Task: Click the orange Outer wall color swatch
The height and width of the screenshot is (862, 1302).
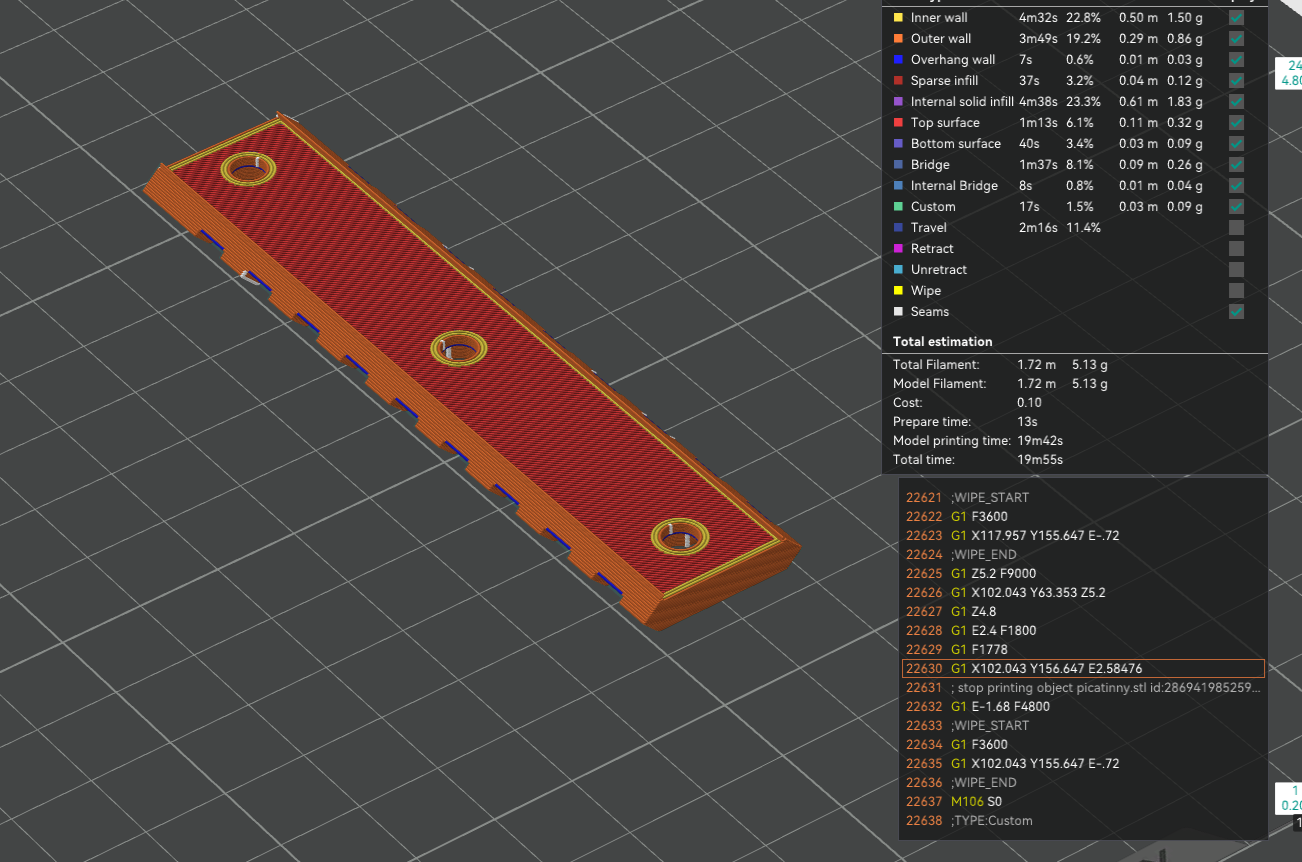Action: coord(898,39)
